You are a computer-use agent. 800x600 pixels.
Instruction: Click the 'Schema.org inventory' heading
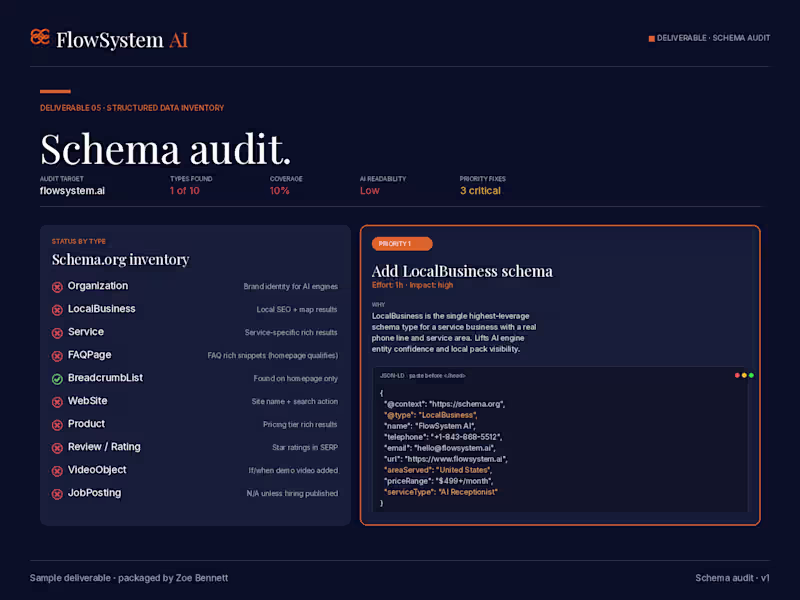click(120, 260)
